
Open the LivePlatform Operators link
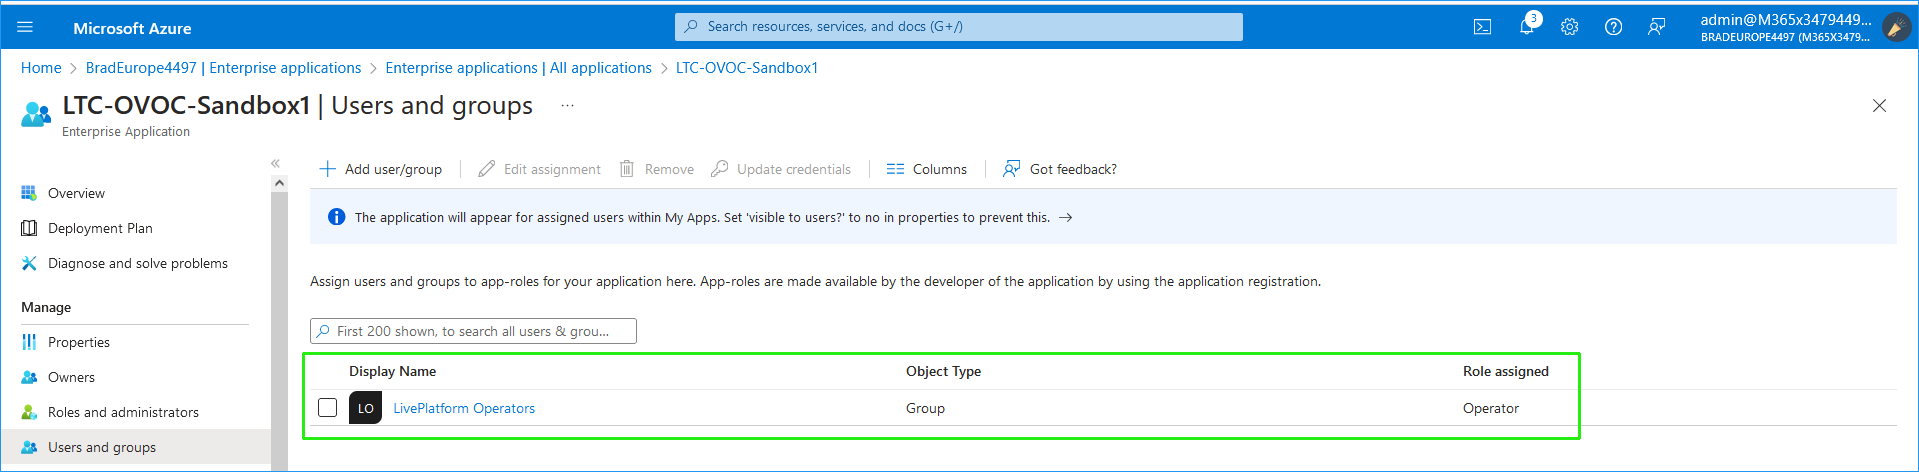pos(464,408)
